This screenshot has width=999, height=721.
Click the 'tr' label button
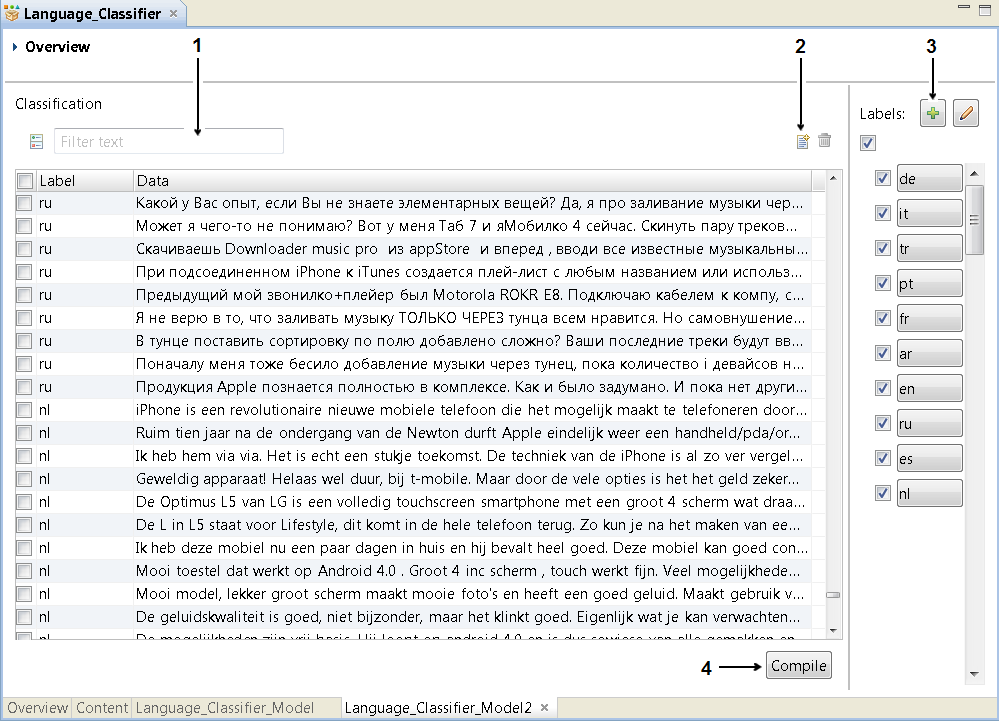tap(930, 248)
